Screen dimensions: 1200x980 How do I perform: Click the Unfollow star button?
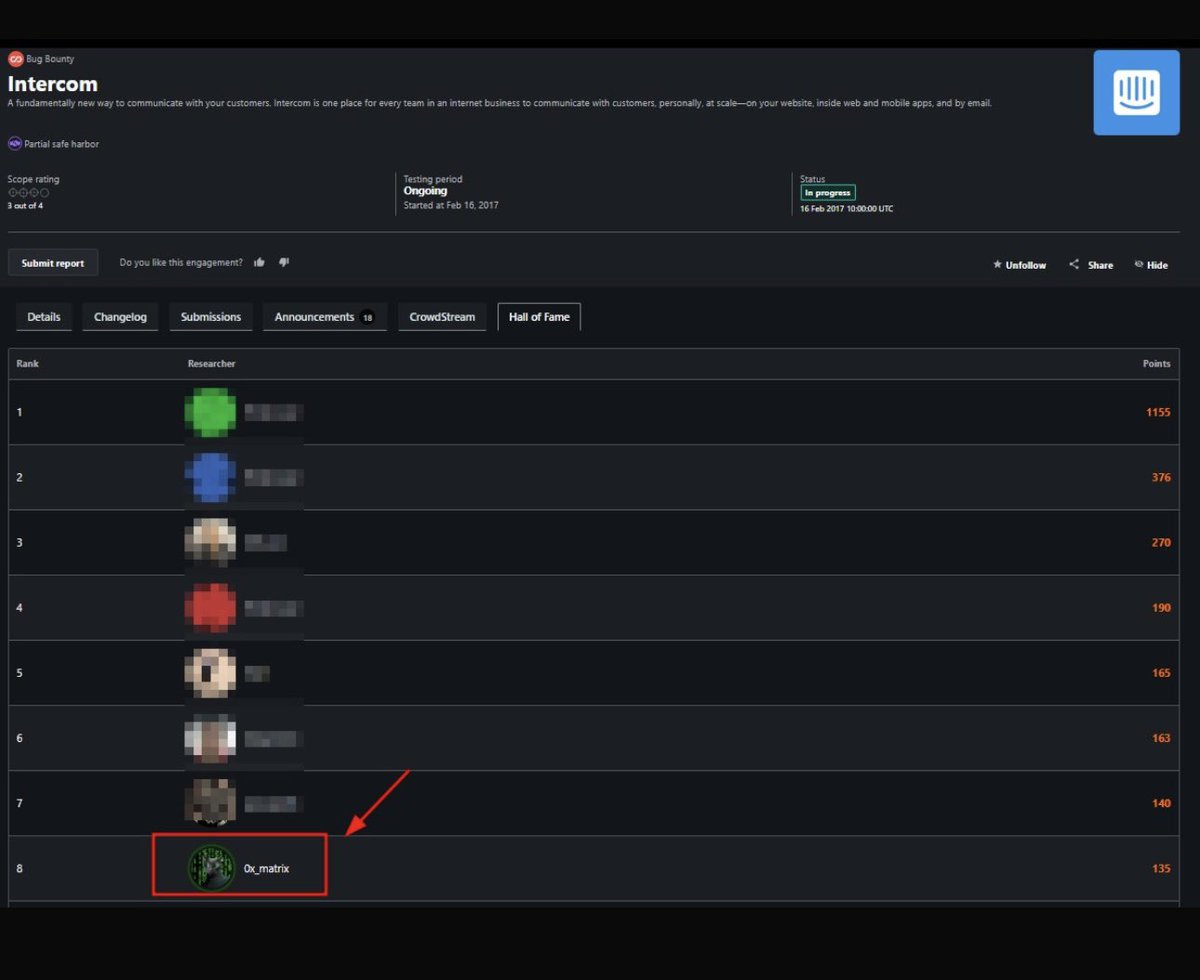1019,265
